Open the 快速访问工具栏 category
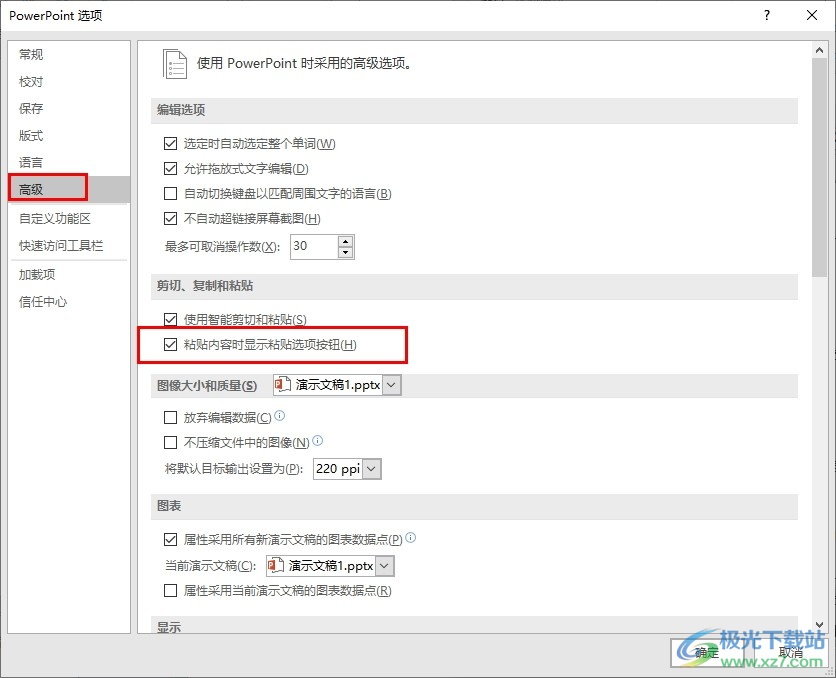The image size is (836, 678). 69,246
